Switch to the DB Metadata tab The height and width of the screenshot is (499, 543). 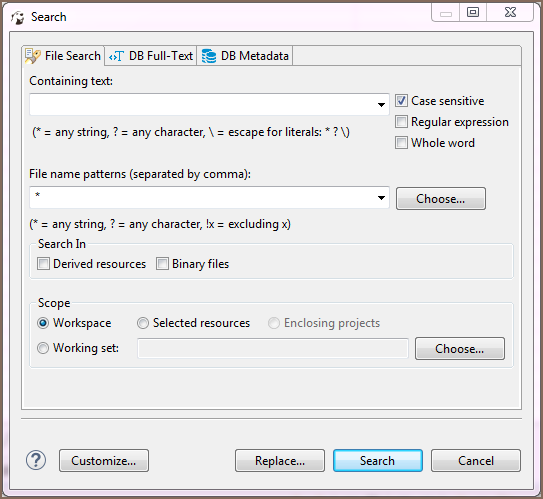[x=245, y=56]
